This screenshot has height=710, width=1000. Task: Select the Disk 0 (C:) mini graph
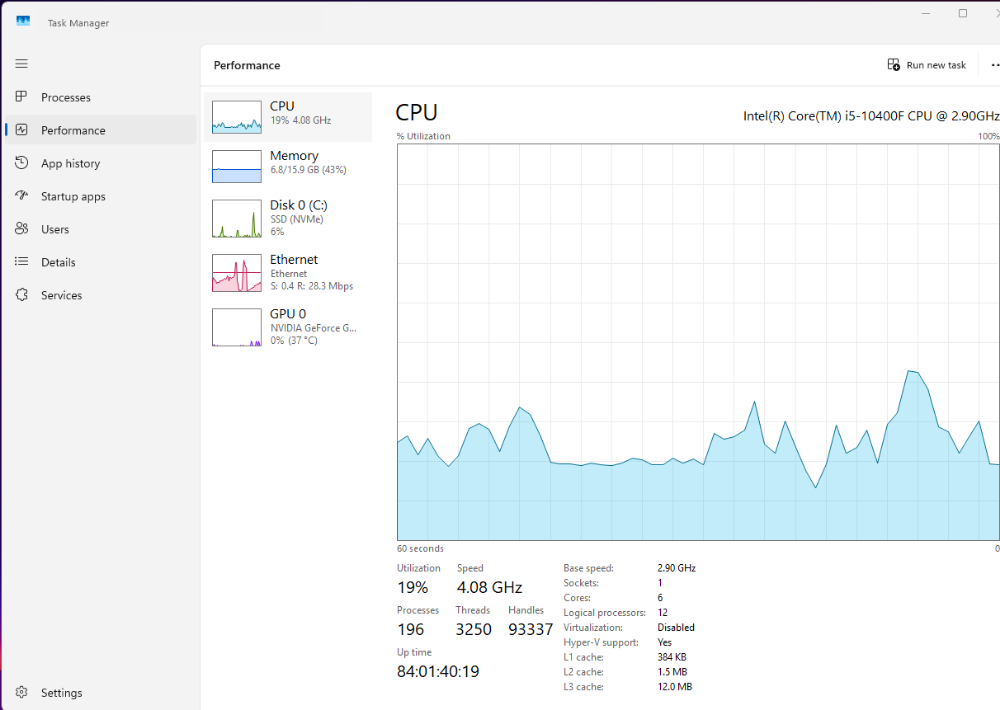(237, 218)
